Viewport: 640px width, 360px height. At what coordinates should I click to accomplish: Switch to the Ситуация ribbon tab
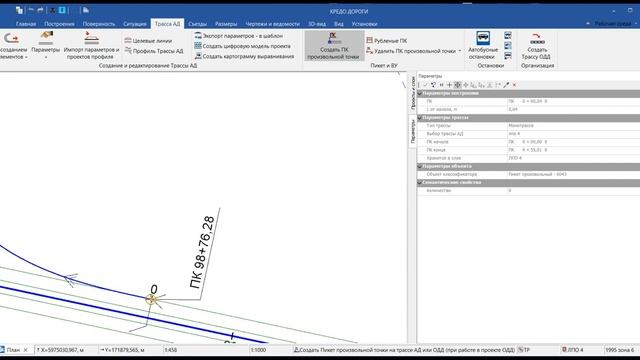tap(134, 24)
